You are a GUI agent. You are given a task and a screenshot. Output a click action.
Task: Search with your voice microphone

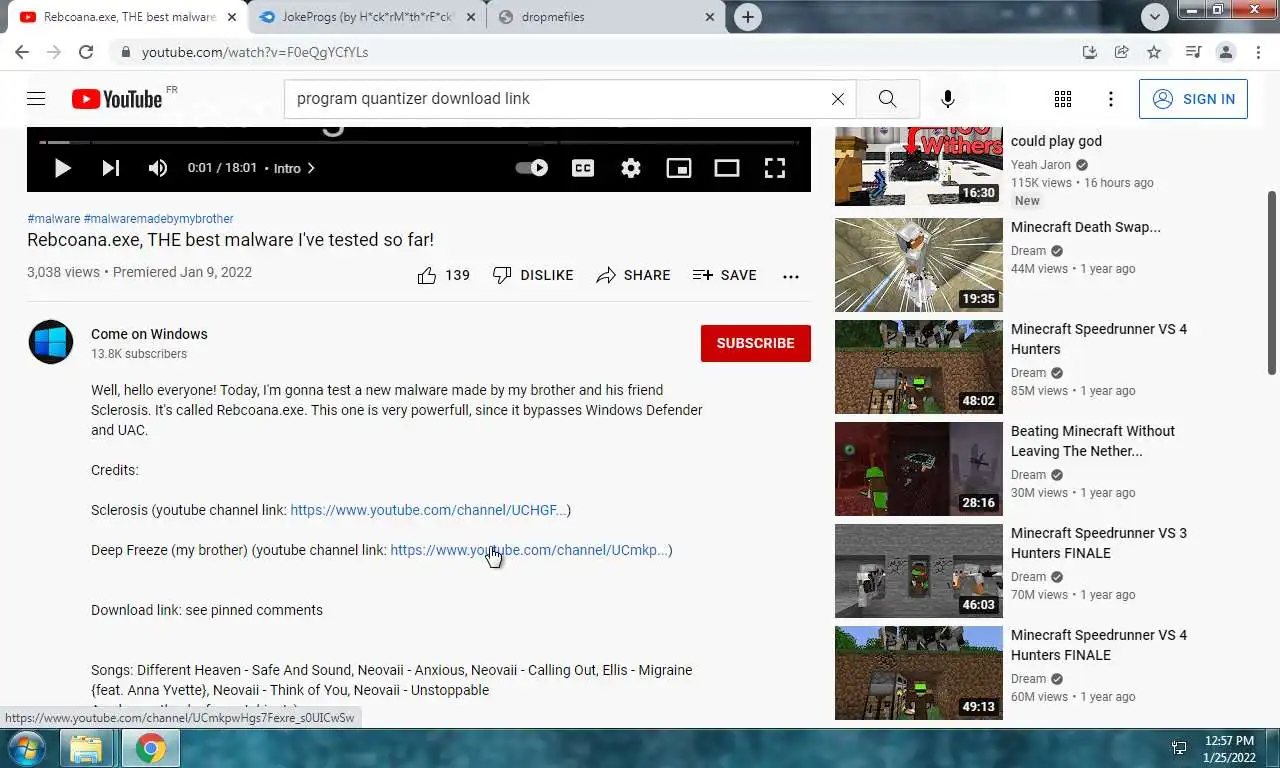tap(948, 98)
